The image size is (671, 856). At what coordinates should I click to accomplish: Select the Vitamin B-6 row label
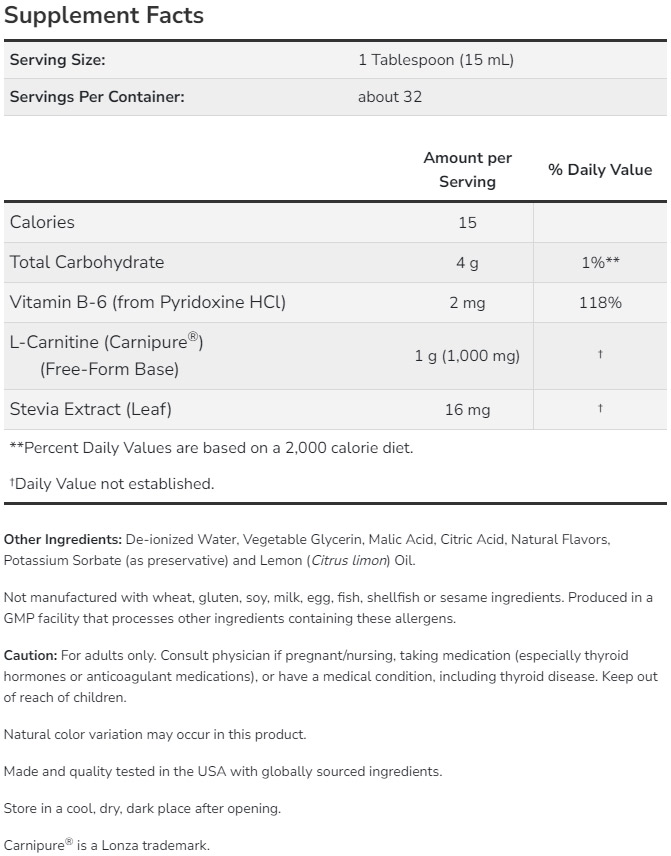click(x=148, y=302)
